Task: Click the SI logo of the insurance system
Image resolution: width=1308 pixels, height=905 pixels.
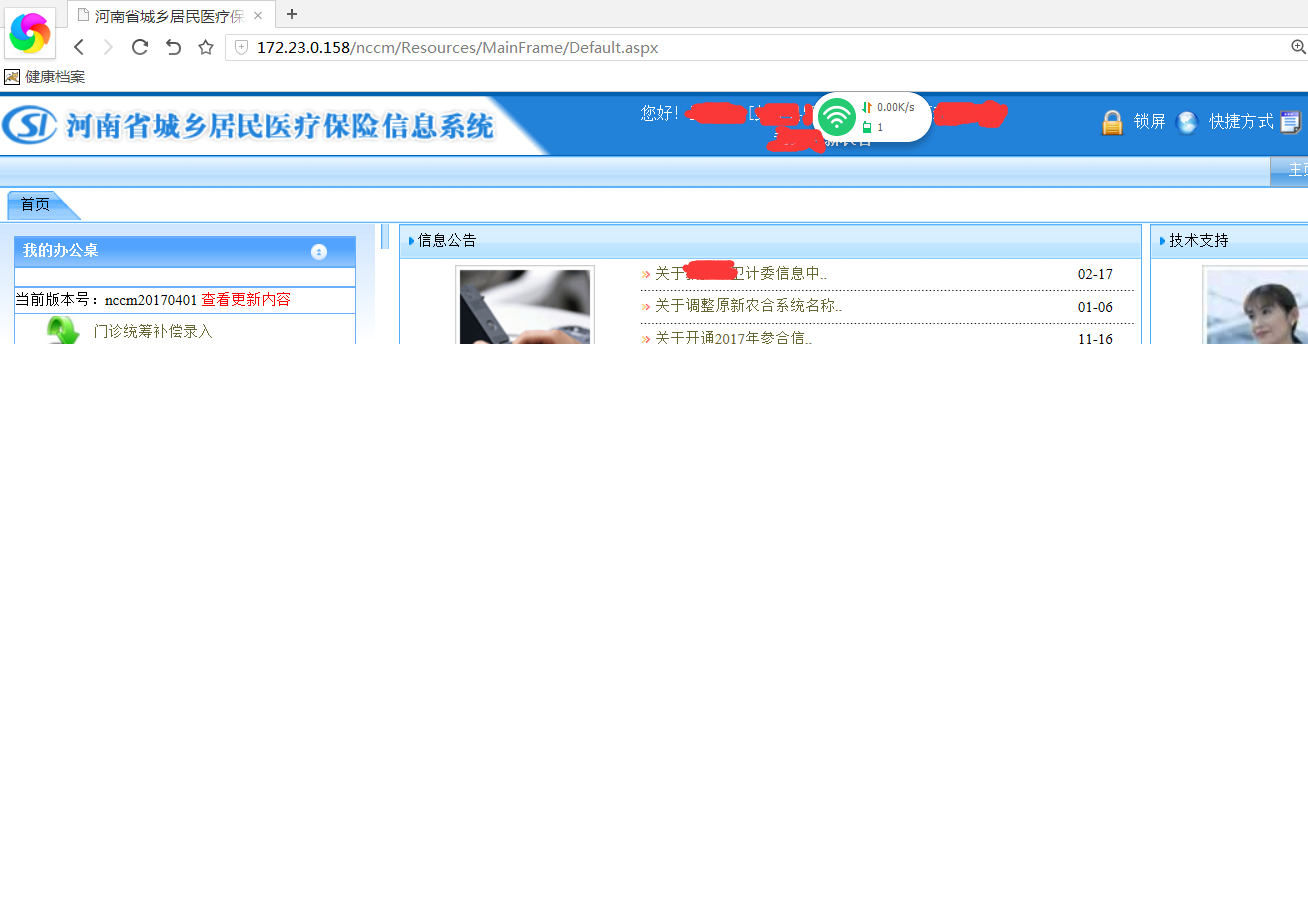Action: tap(28, 124)
